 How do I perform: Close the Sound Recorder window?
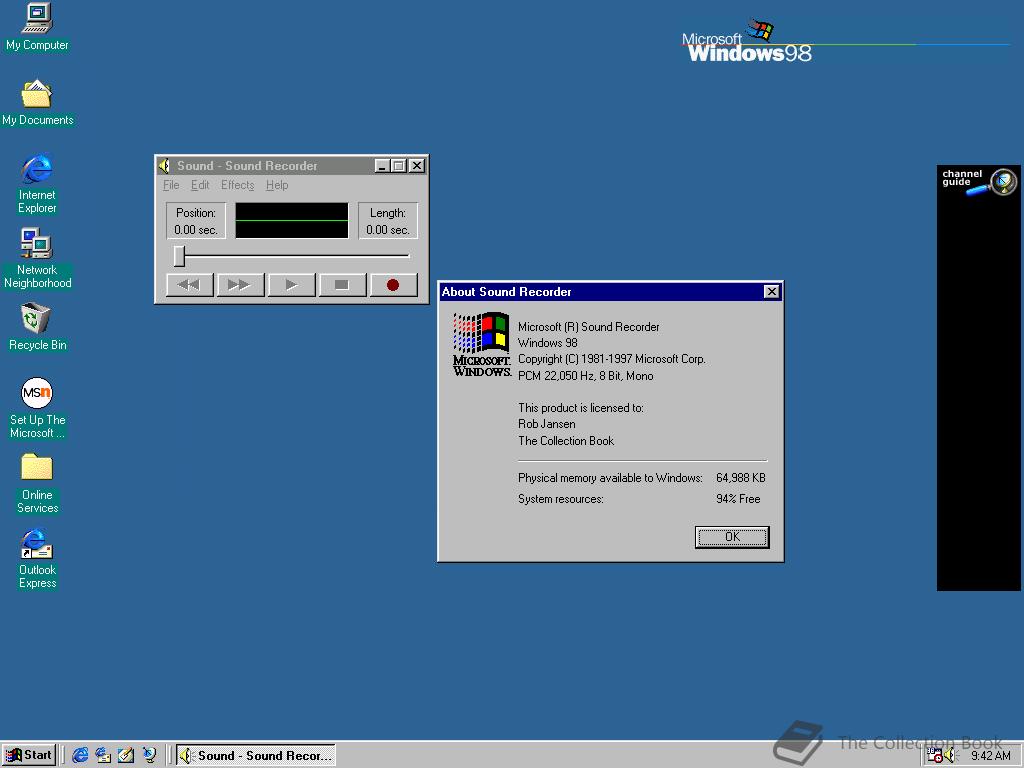pyautogui.click(x=417, y=166)
